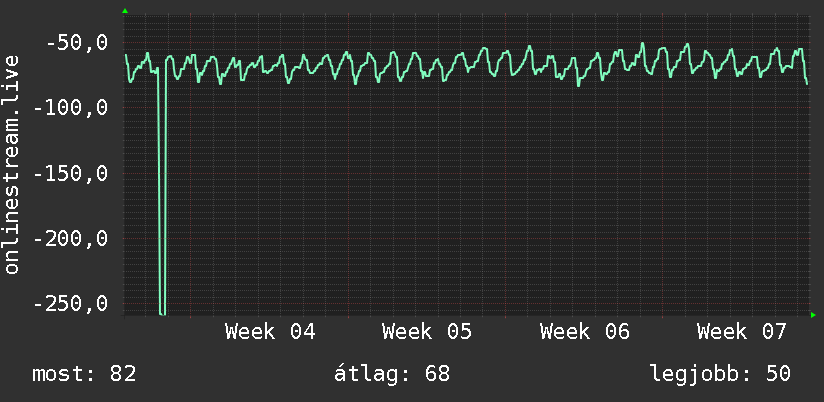The height and width of the screenshot is (402, 824).
Task: Click the signal line's highest peak after Week 06
Action: click(x=643, y=44)
